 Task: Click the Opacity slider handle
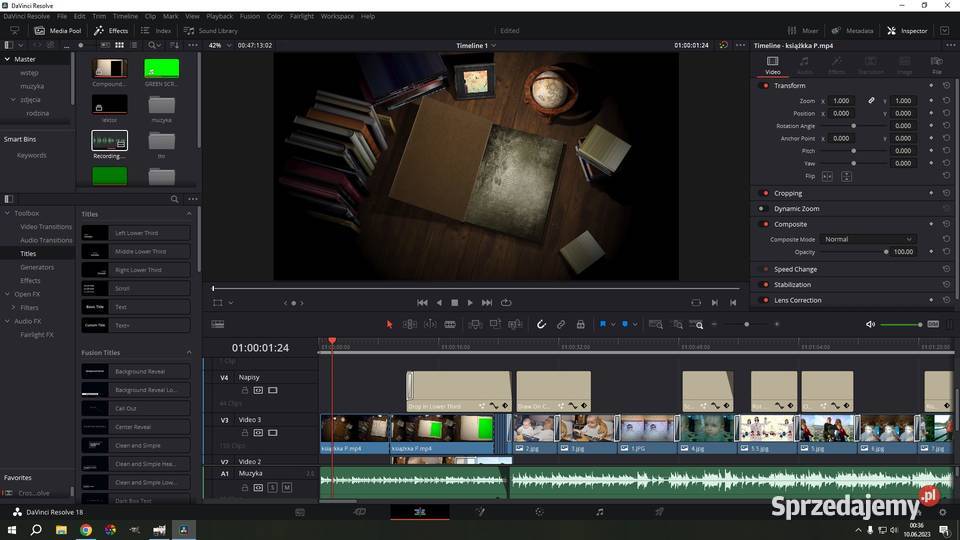pos(886,252)
